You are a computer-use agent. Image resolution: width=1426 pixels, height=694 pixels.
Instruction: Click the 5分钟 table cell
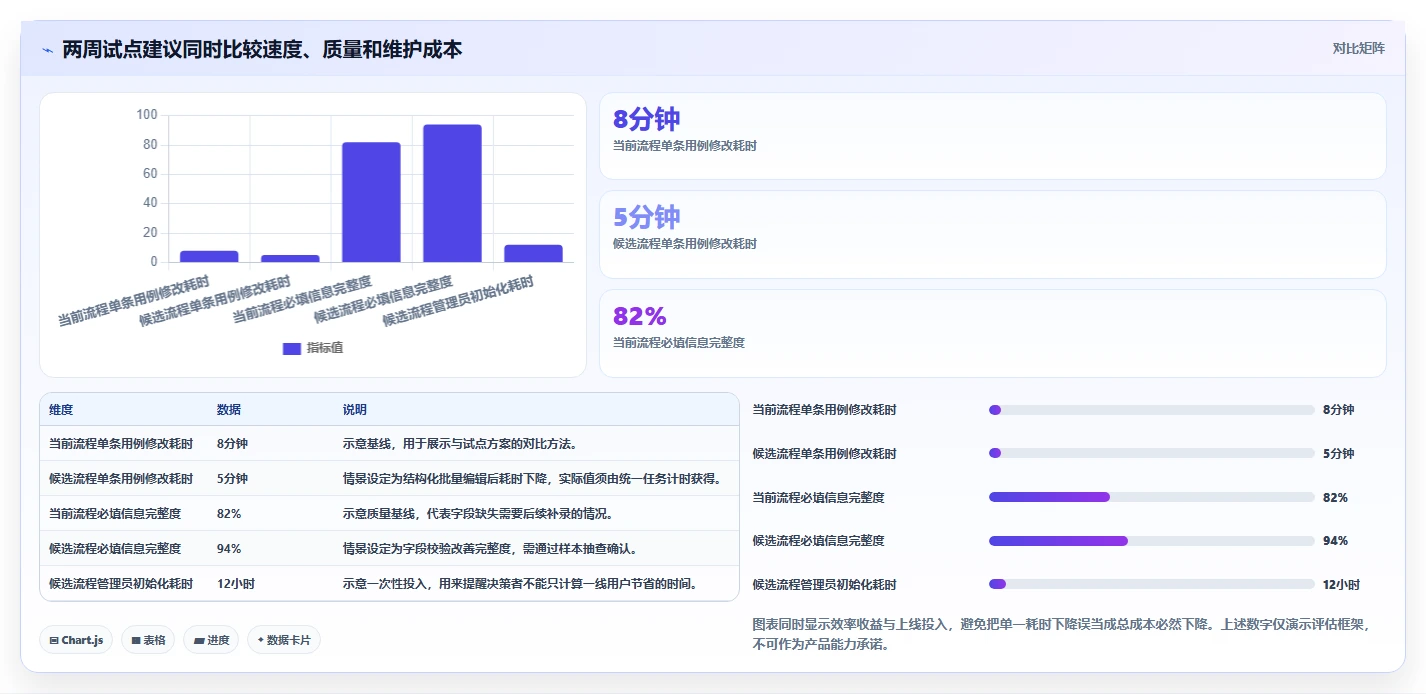[x=232, y=478]
